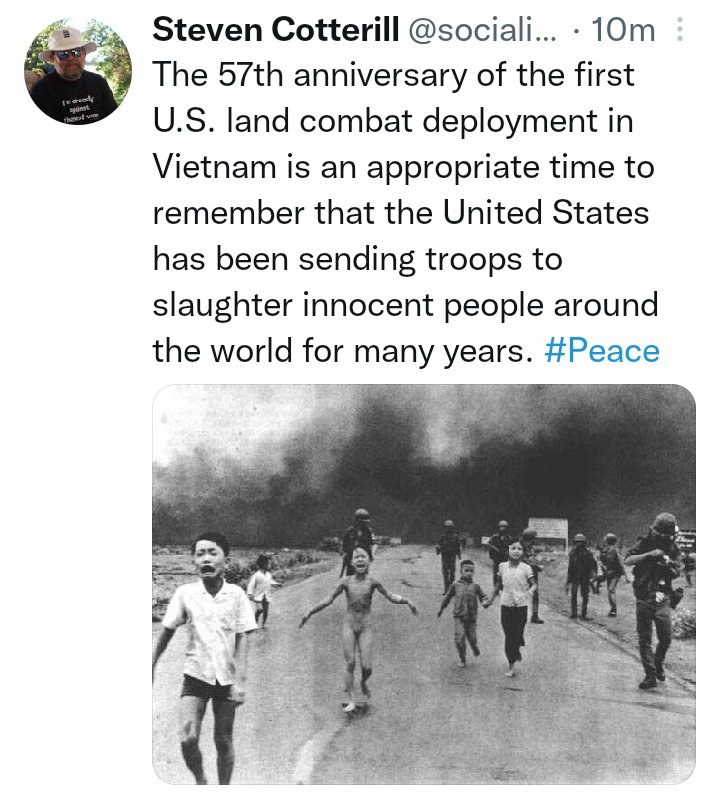Click the tweet's first line mentioning '57th anniversary'
This screenshot has height=807, width=720.
(x=394, y=76)
